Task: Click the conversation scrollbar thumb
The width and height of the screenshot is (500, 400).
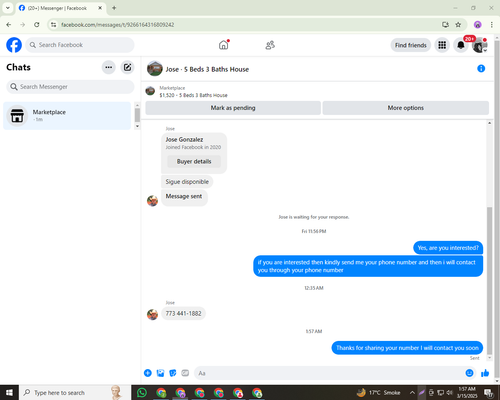Action: (489, 280)
